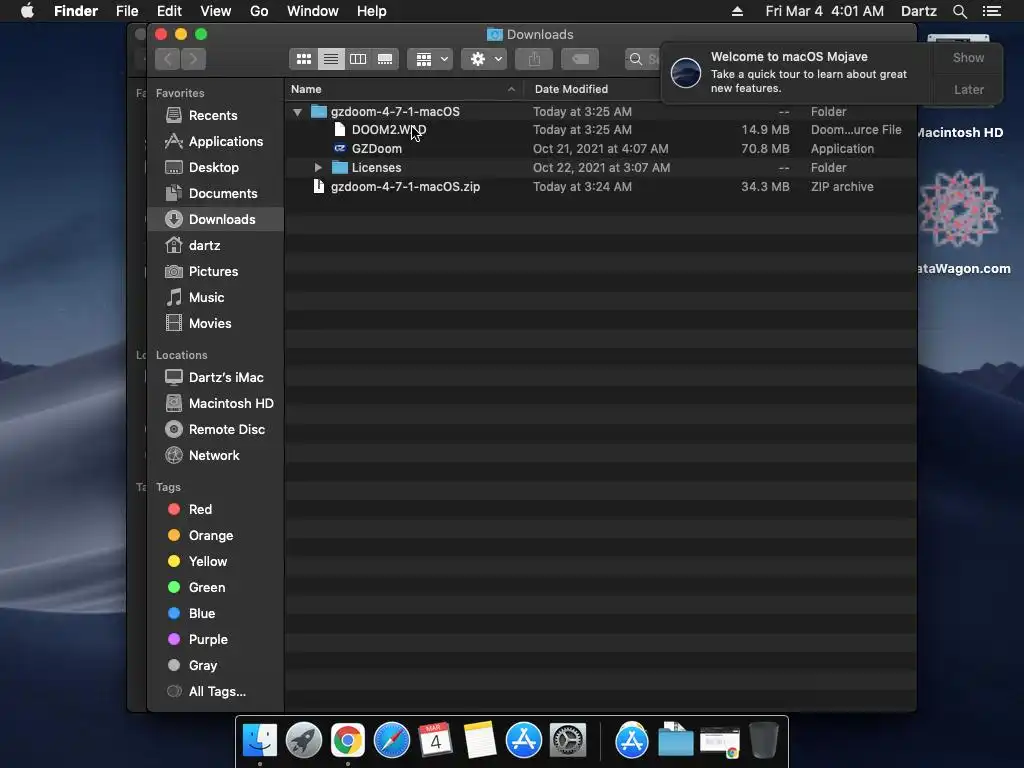Expand the Licenses folder

[318, 168]
